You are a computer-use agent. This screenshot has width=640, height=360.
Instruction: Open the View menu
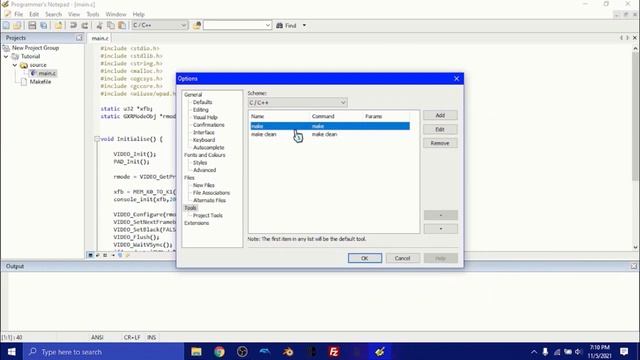[x=74, y=14]
